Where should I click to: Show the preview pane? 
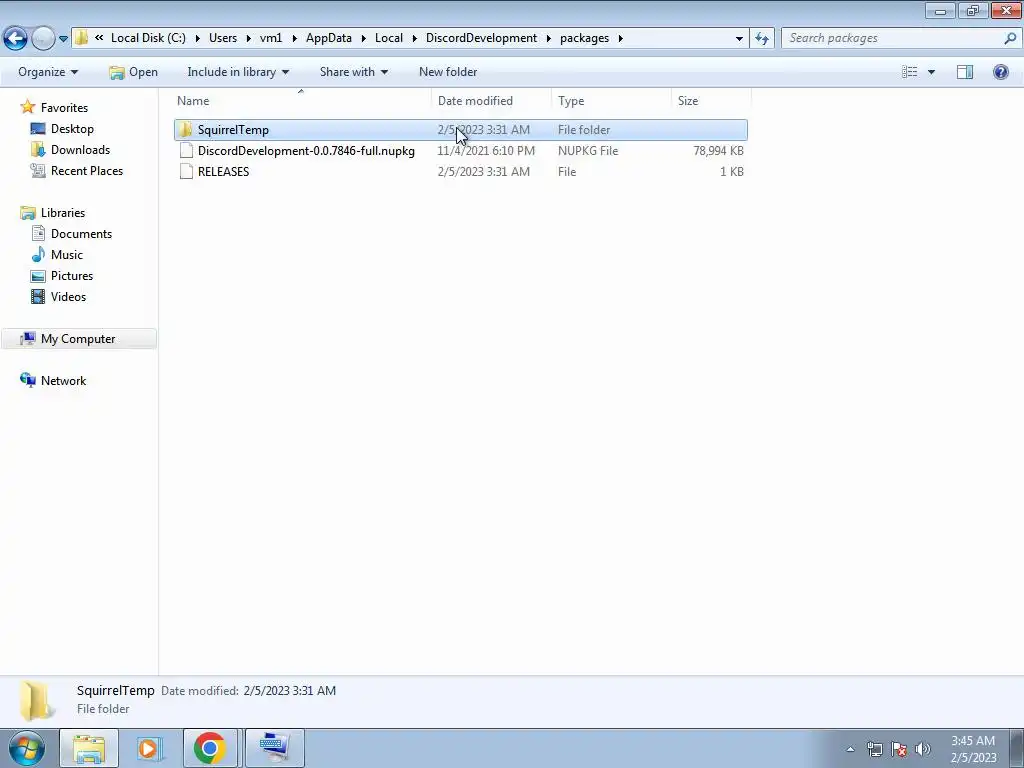click(965, 72)
